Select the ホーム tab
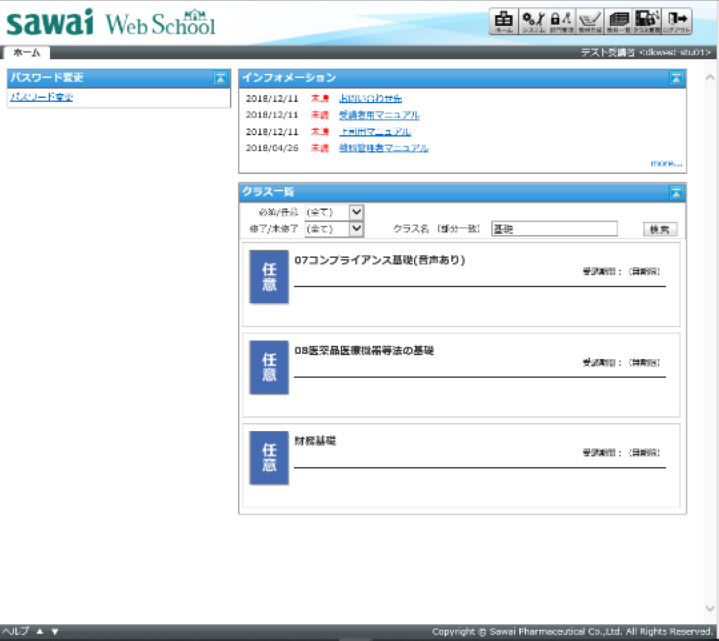719x641 pixels. coord(26,52)
